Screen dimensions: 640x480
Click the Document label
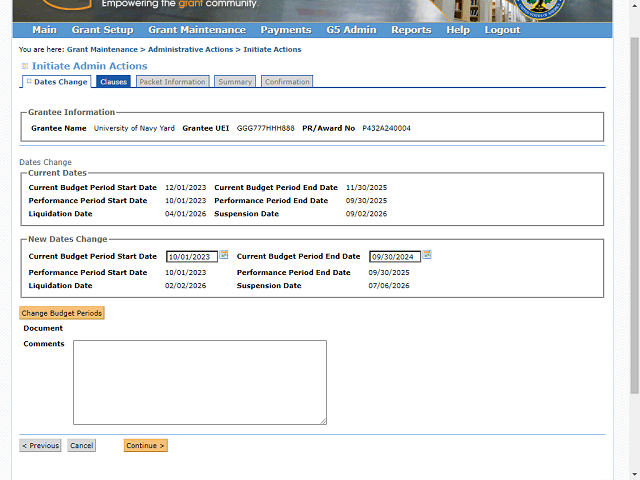43,328
